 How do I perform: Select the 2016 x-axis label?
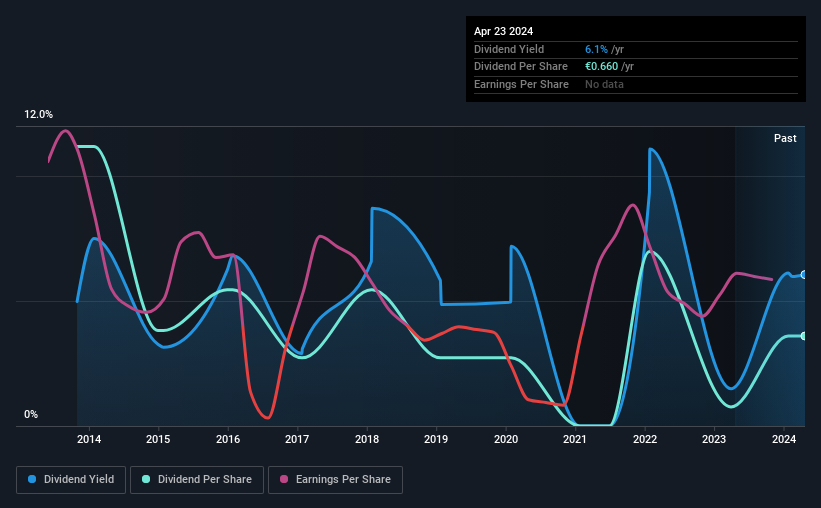(x=228, y=439)
